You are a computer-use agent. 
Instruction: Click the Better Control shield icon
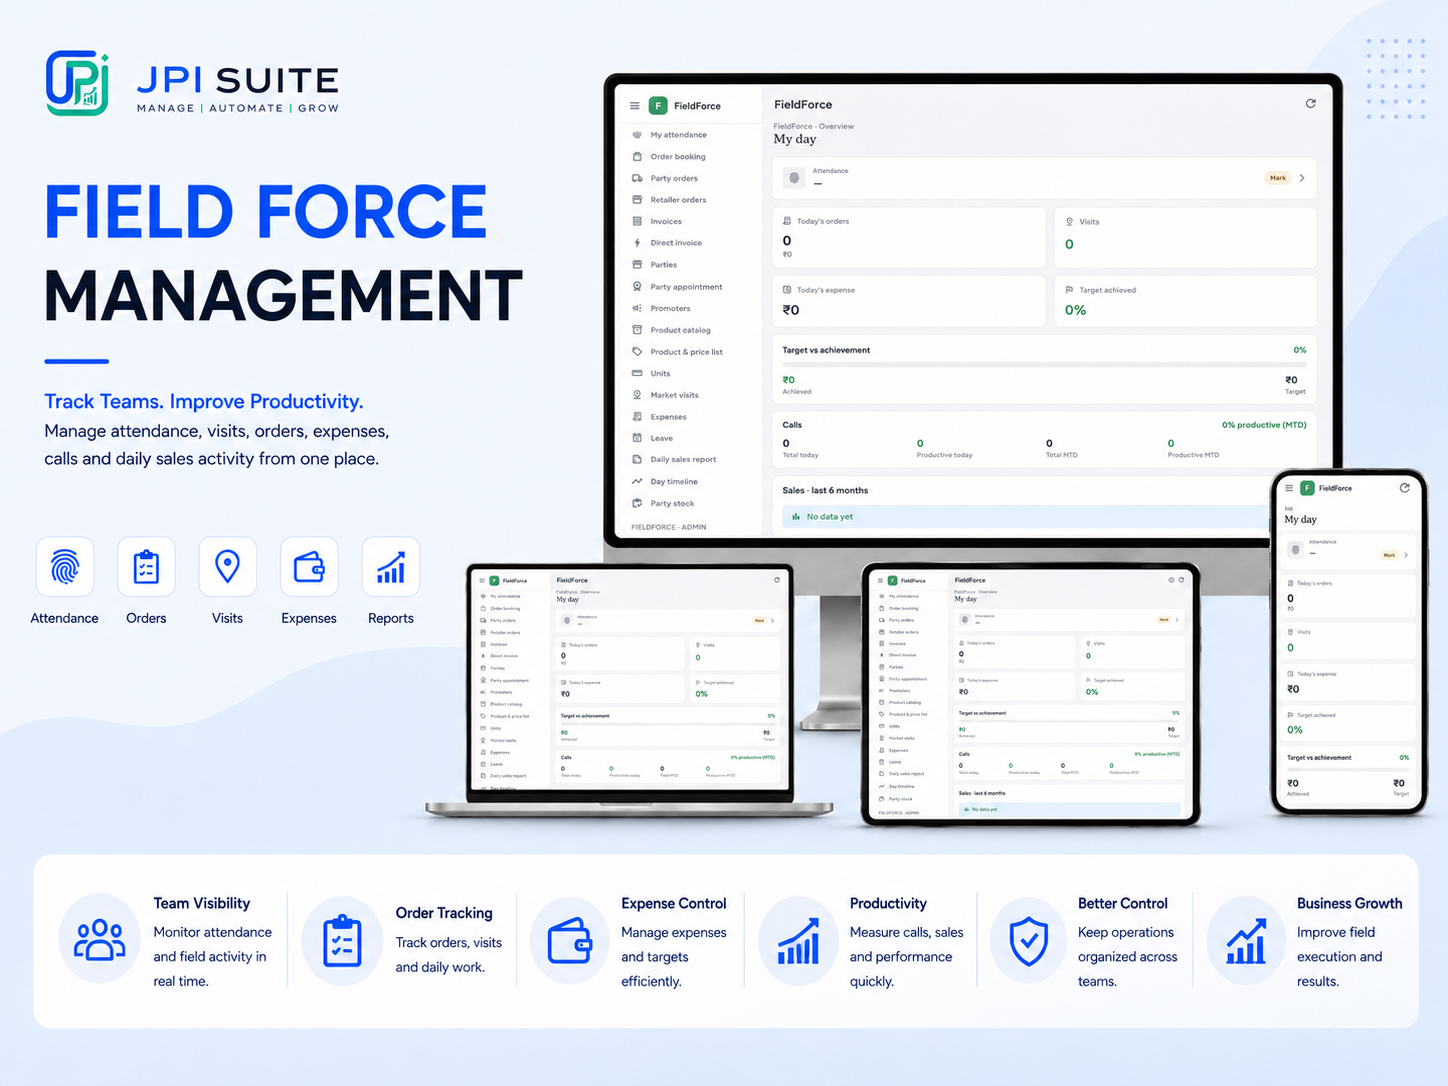[x=1029, y=941]
